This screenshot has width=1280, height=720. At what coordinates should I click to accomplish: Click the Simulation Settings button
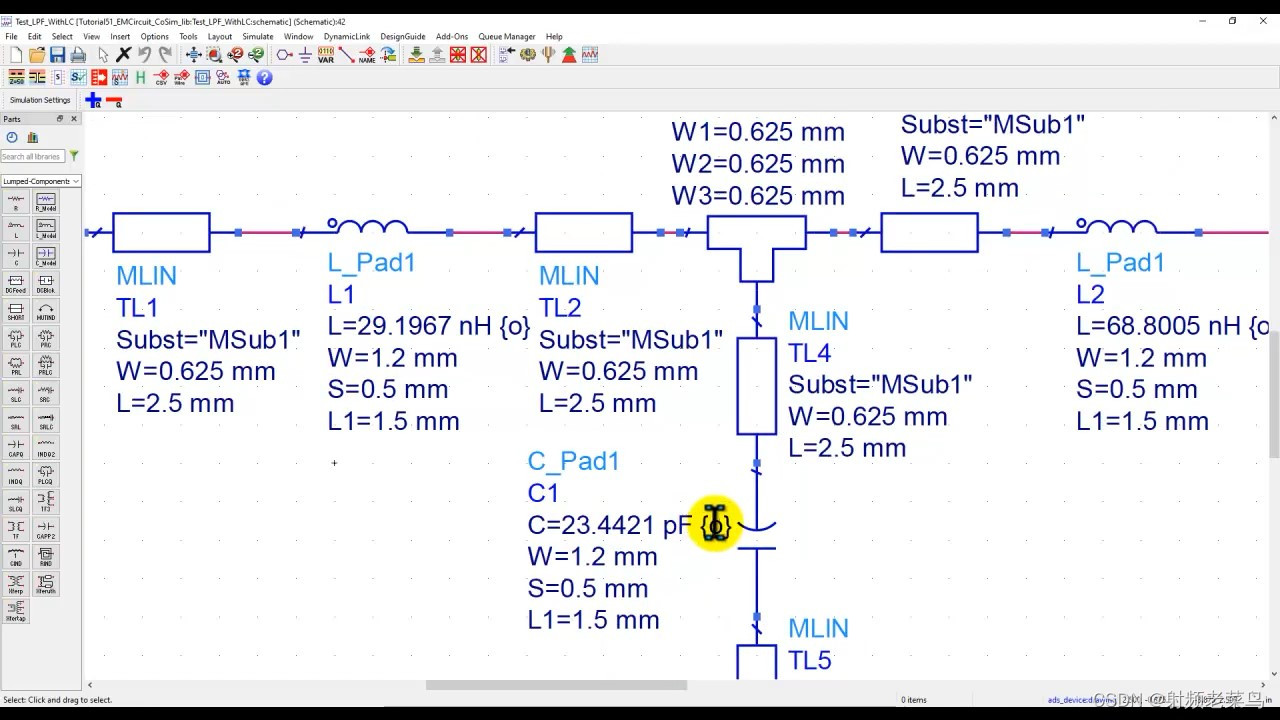39,99
